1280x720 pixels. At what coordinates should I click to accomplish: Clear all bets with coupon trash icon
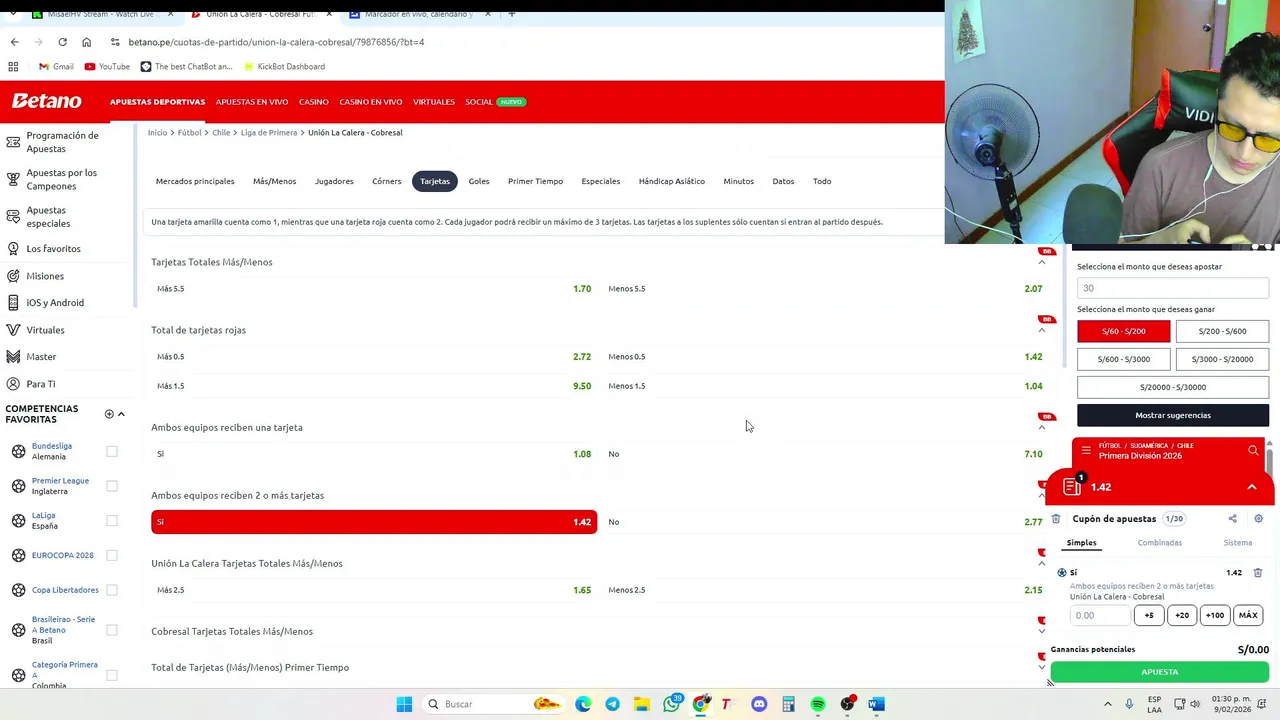click(1056, 519)
